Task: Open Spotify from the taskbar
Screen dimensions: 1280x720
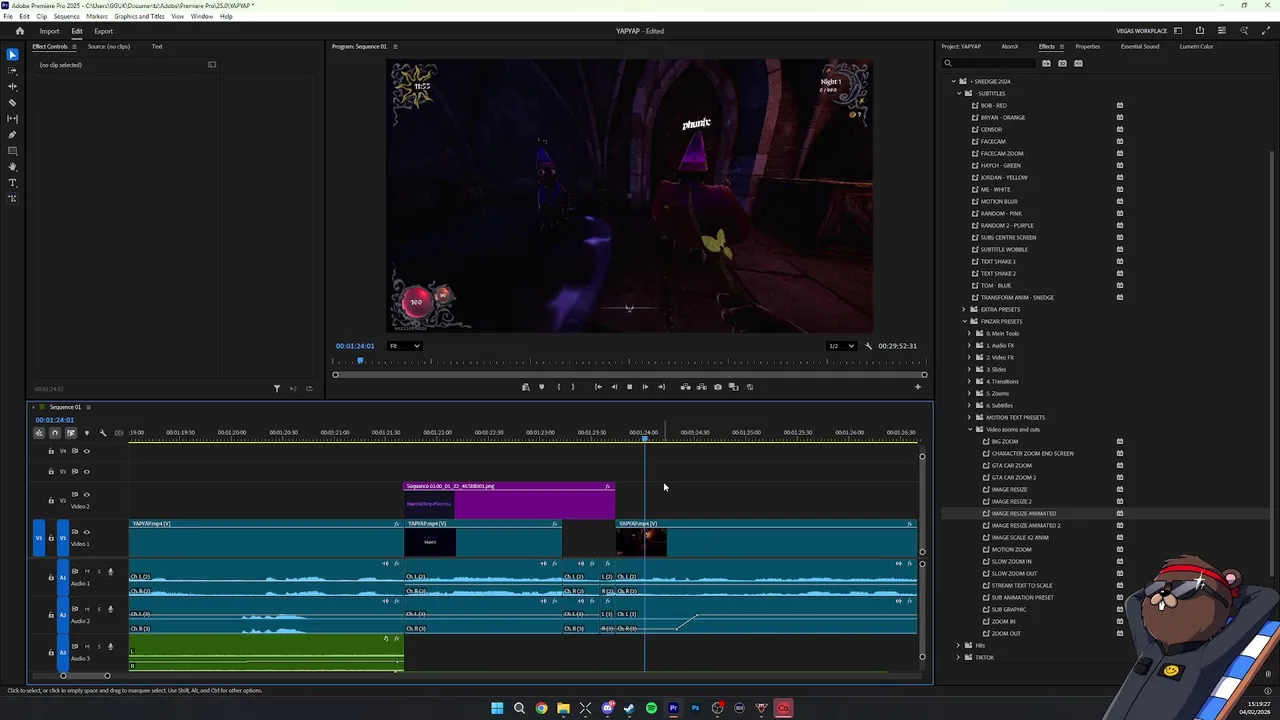Action: click(651, 708)
